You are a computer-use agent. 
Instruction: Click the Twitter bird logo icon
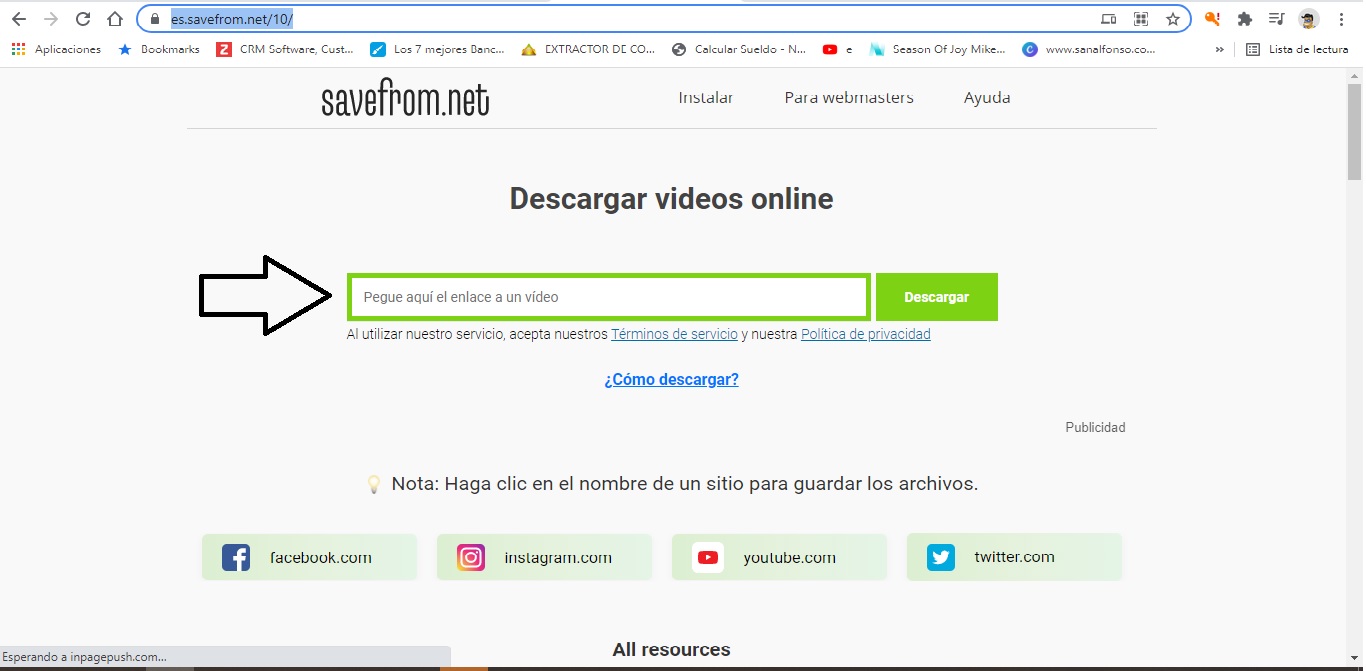tap(941, 557)
